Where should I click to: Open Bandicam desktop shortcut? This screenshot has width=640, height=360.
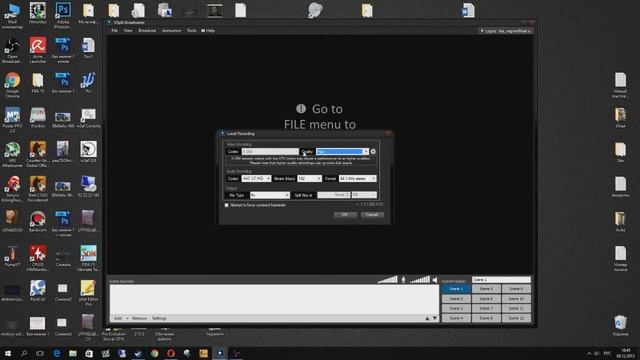tap(38, 222)
